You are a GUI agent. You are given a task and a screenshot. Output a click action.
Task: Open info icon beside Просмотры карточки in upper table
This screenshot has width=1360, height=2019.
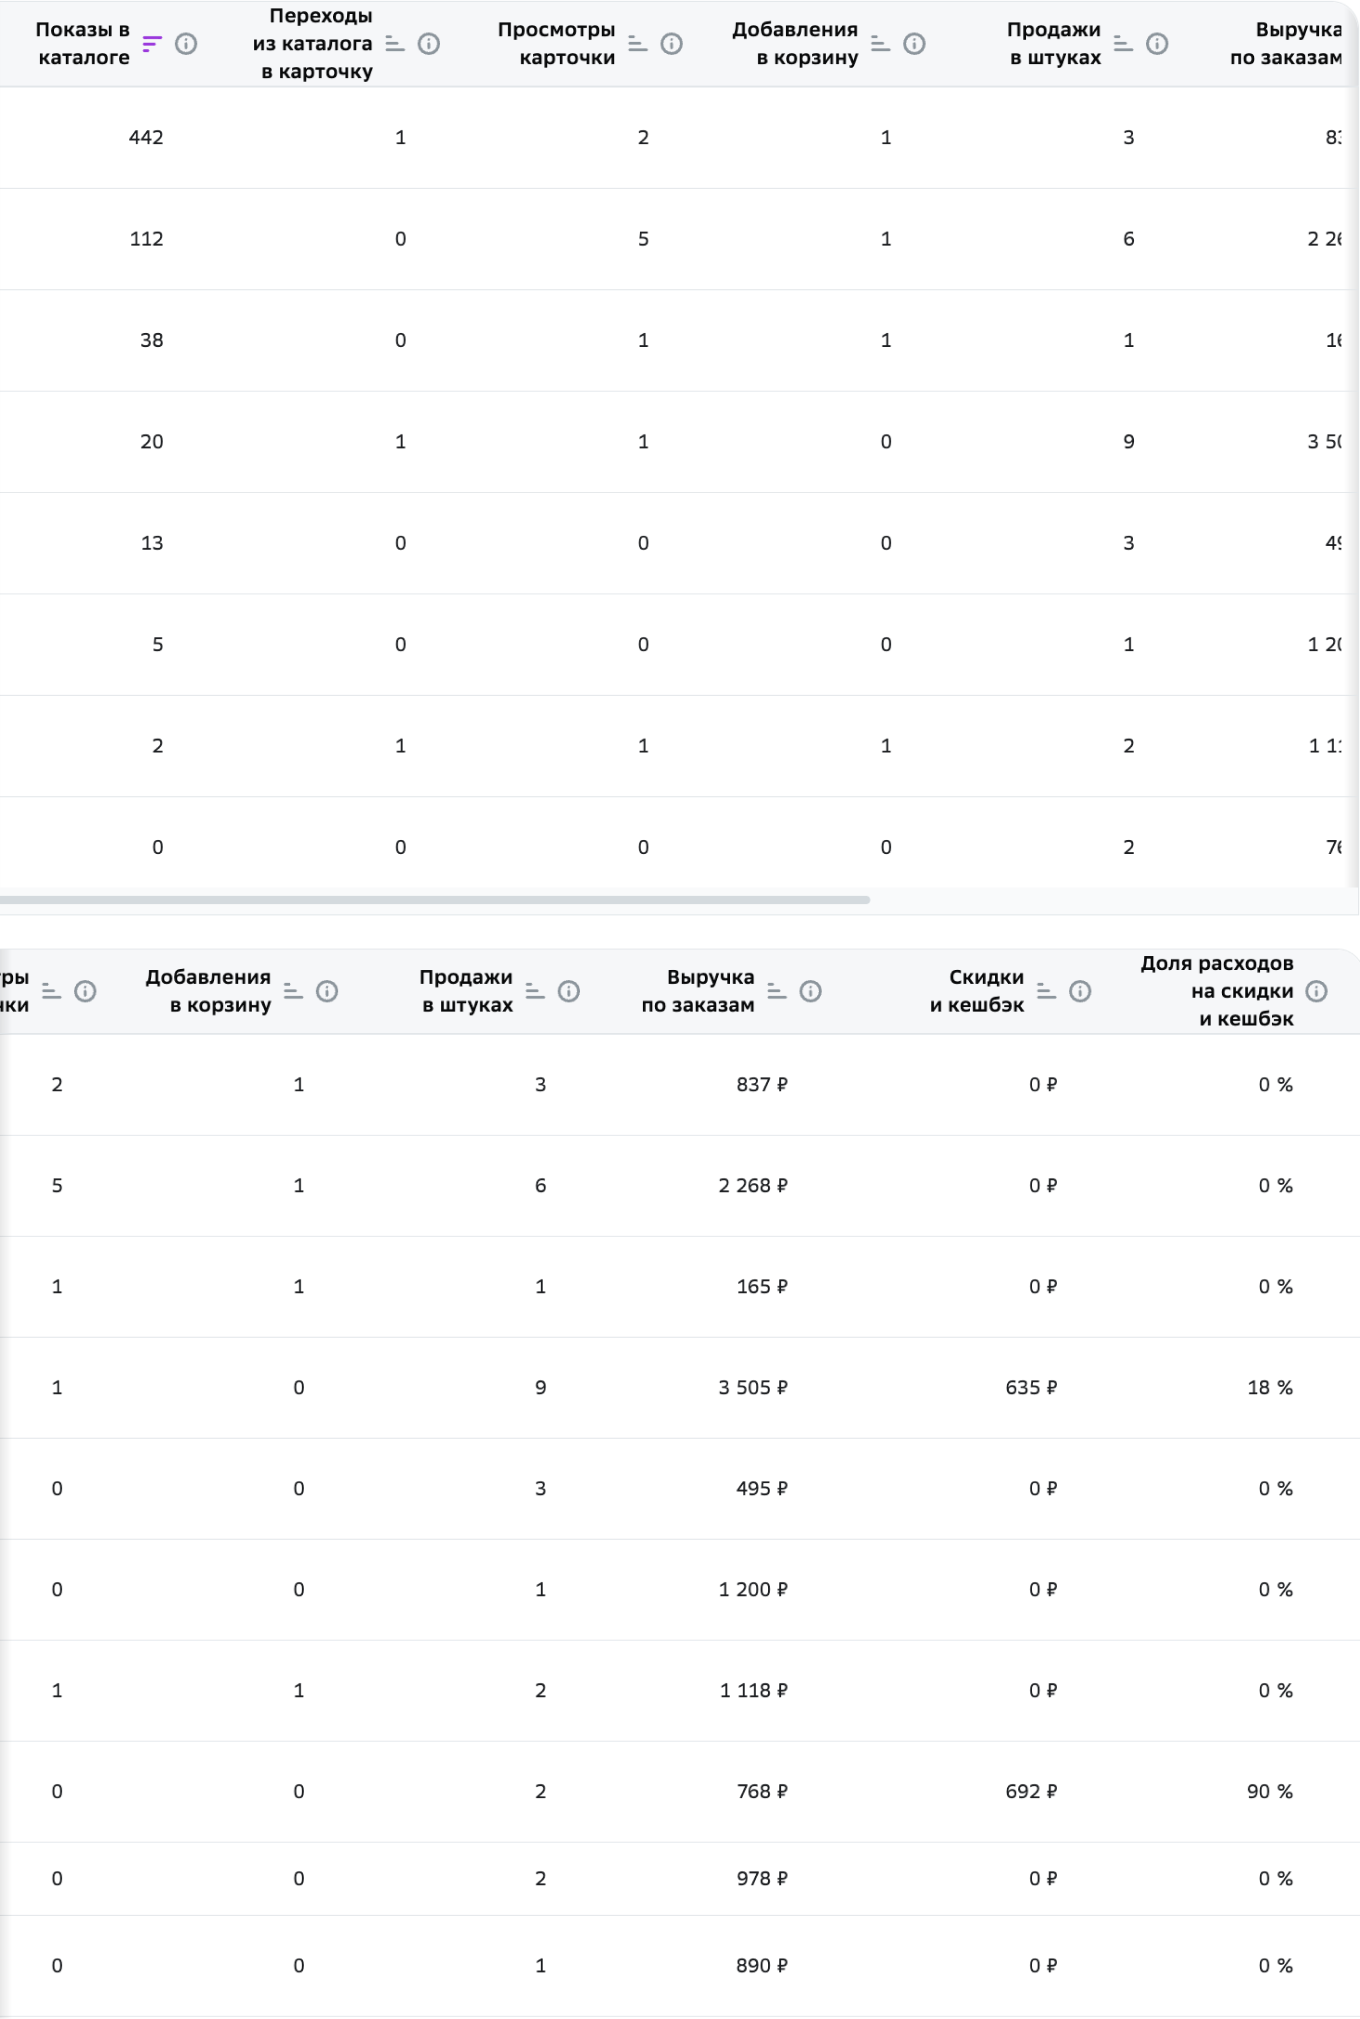(x=672, y=44)
